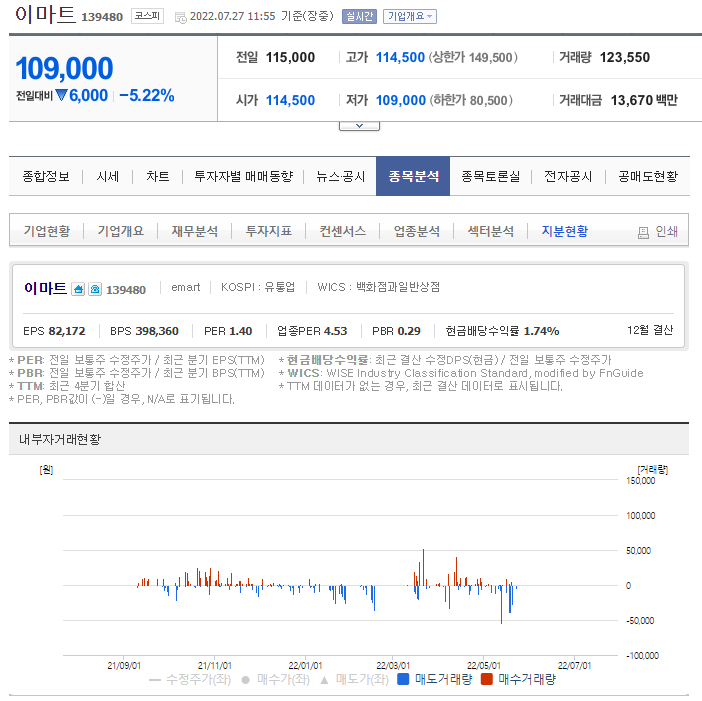Click the tallest red bar in the chart
Screen dimensions: 702x701
pyautogui.click(x=423, y=567)
